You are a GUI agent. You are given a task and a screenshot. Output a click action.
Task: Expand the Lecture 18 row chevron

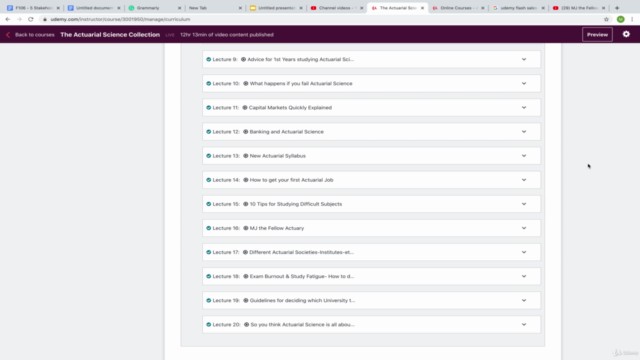(x=524, y=276)
